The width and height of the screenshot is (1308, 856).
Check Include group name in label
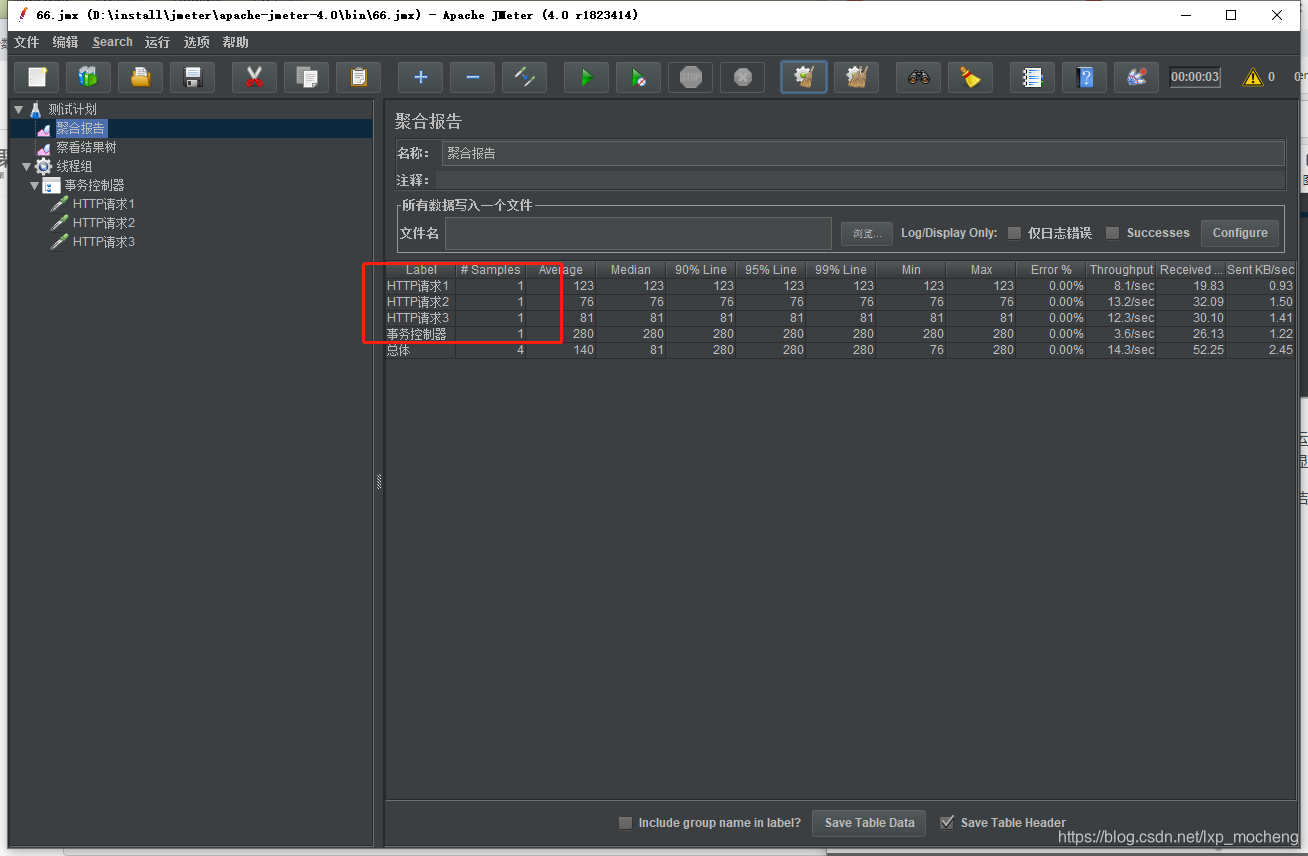625,823
